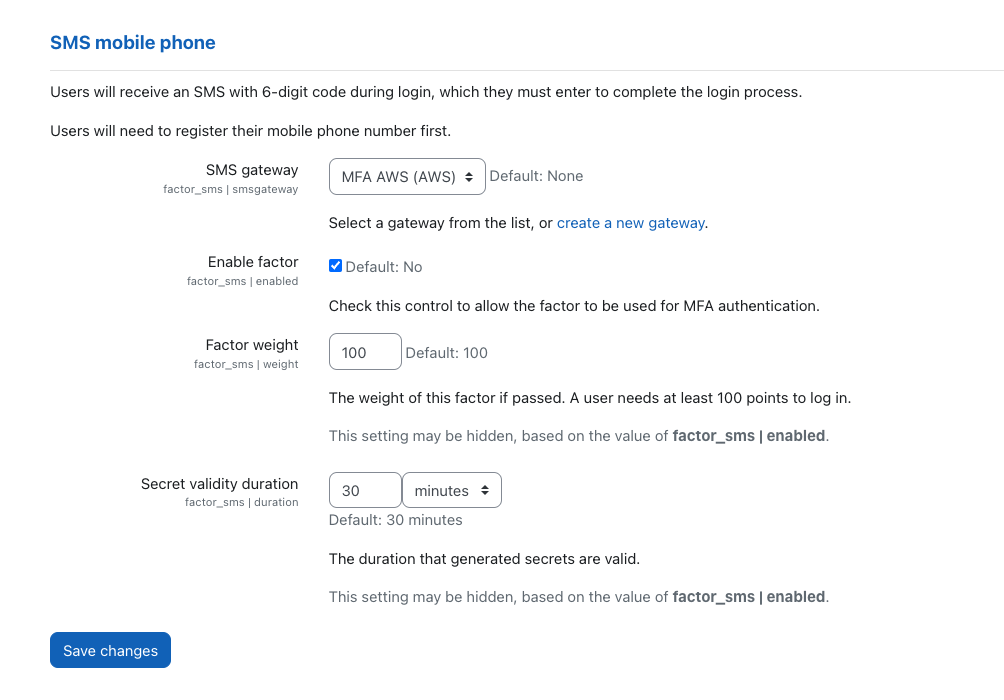The image size is (1004, 700).
Task: Click the factor_sms | weight identifier under the label
Action: 246,364
